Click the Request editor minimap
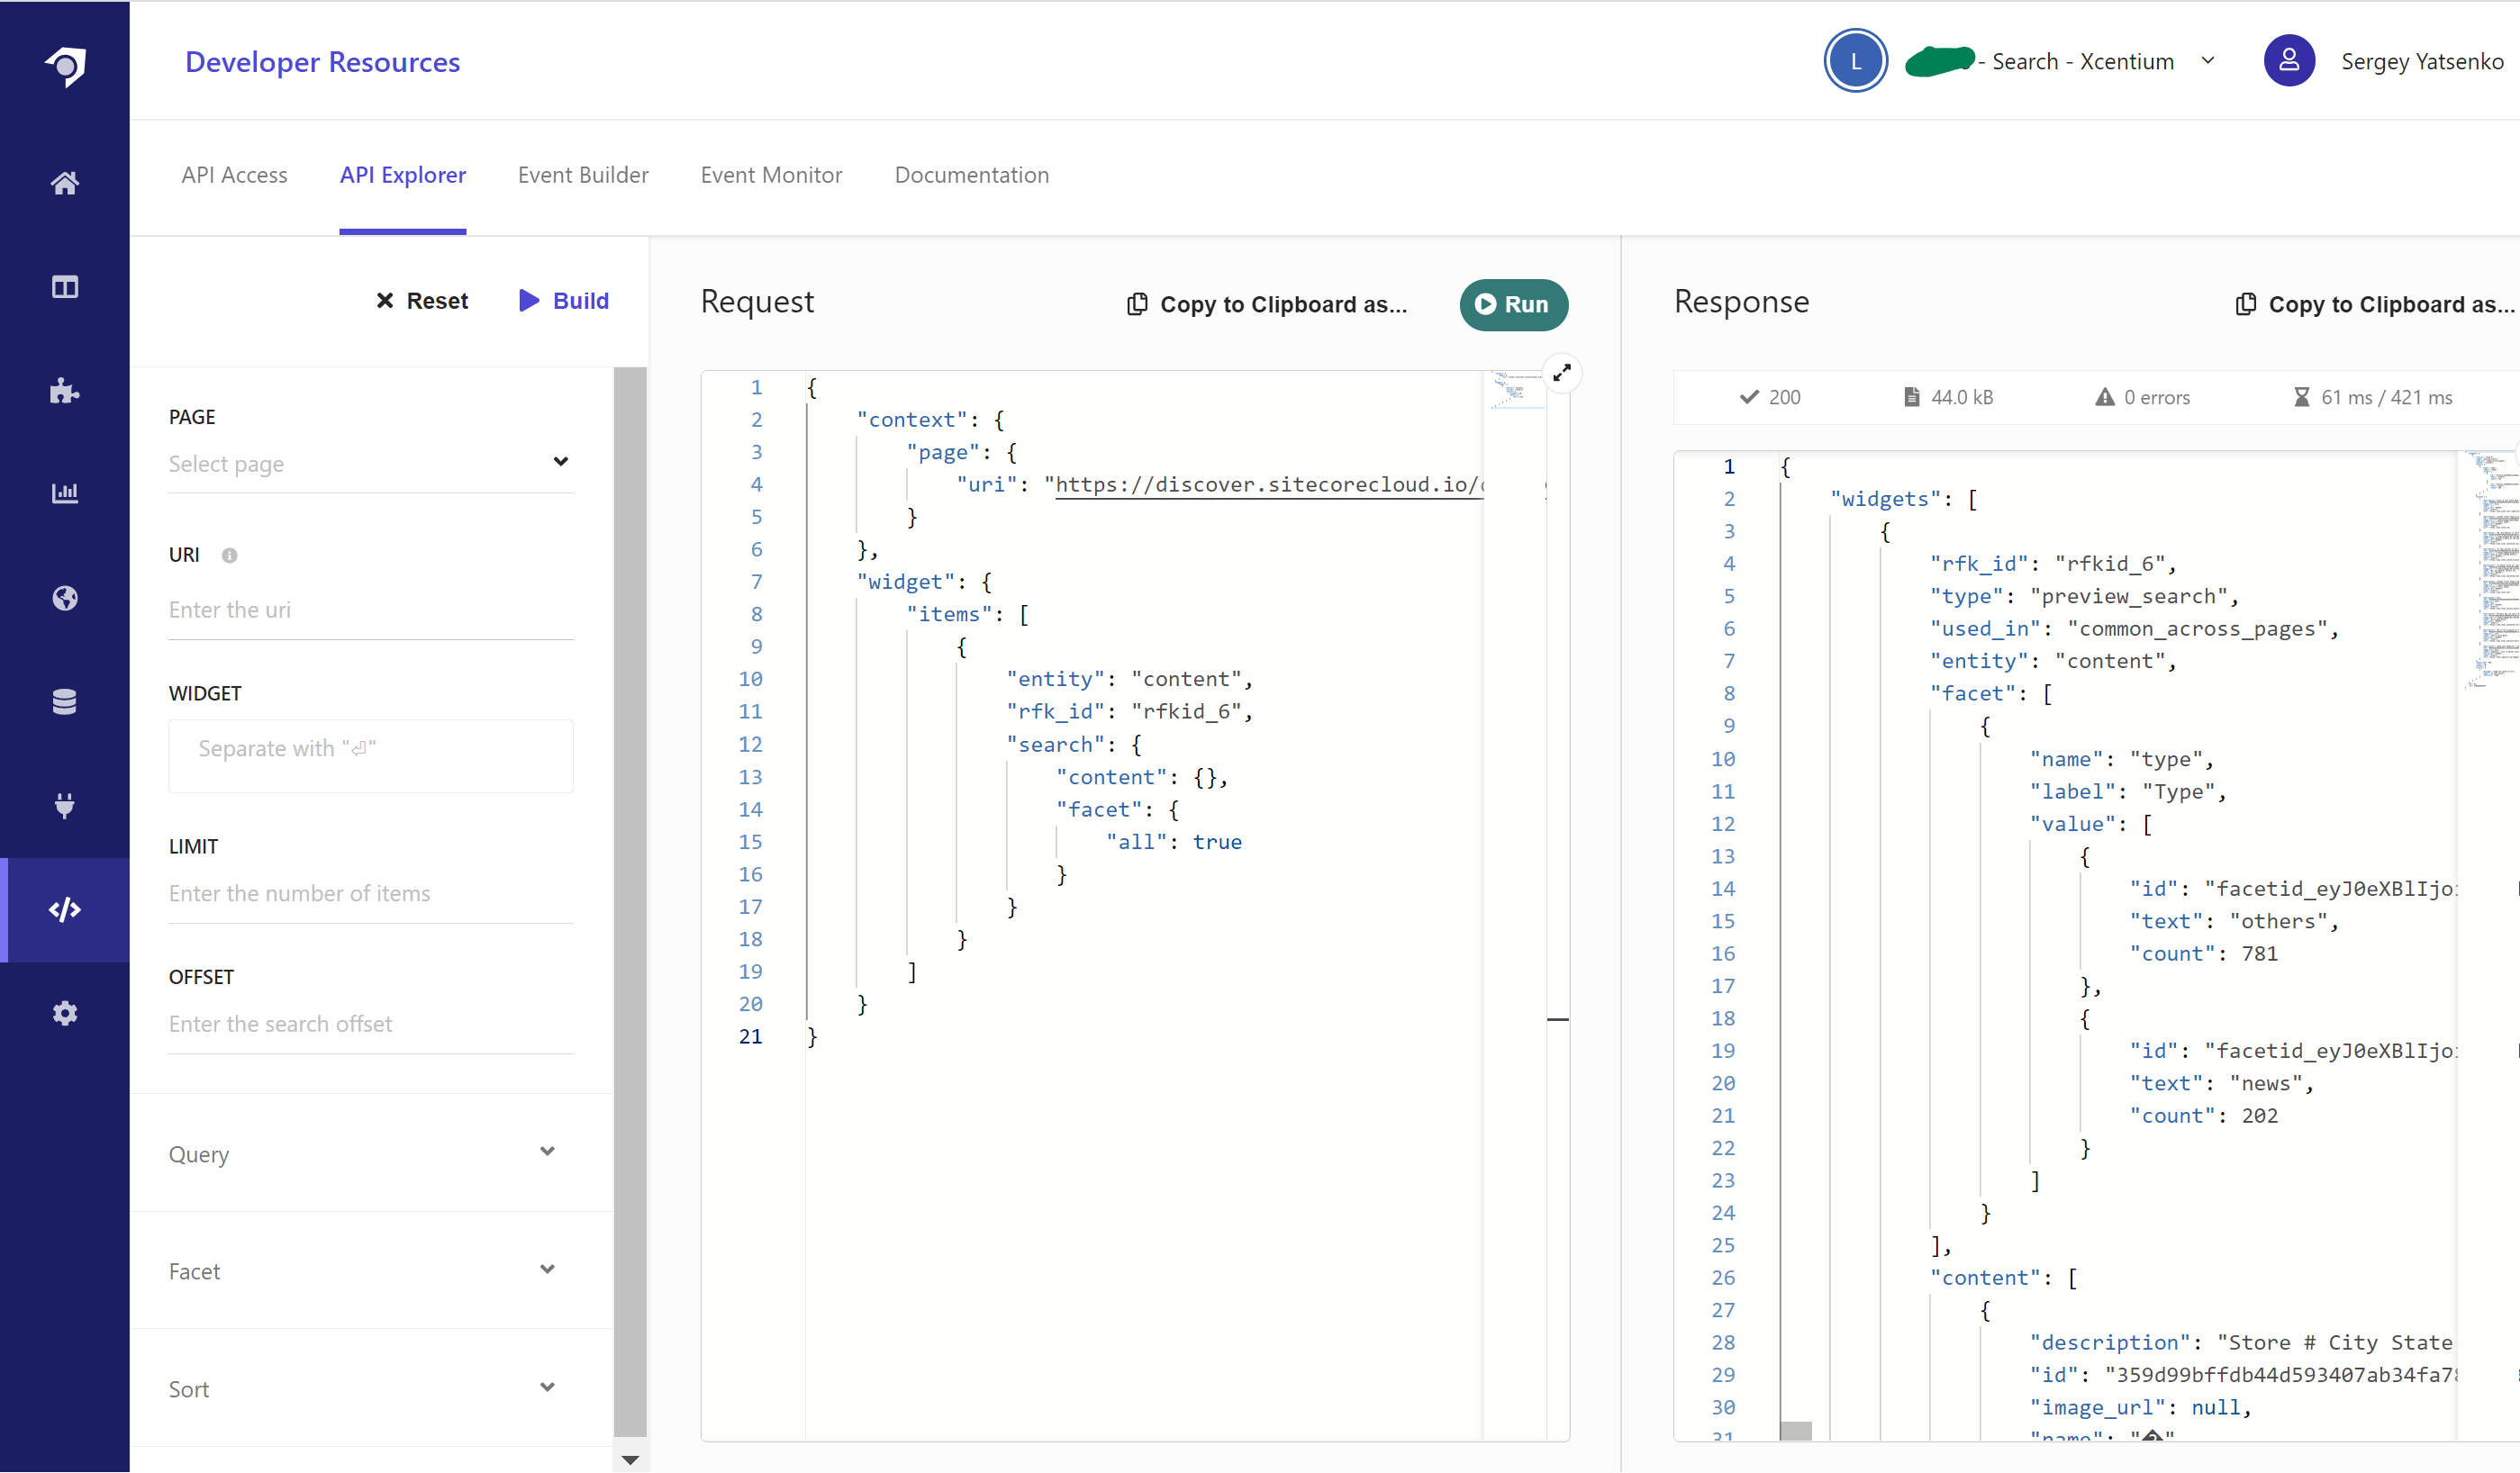 click(1515, 390)
